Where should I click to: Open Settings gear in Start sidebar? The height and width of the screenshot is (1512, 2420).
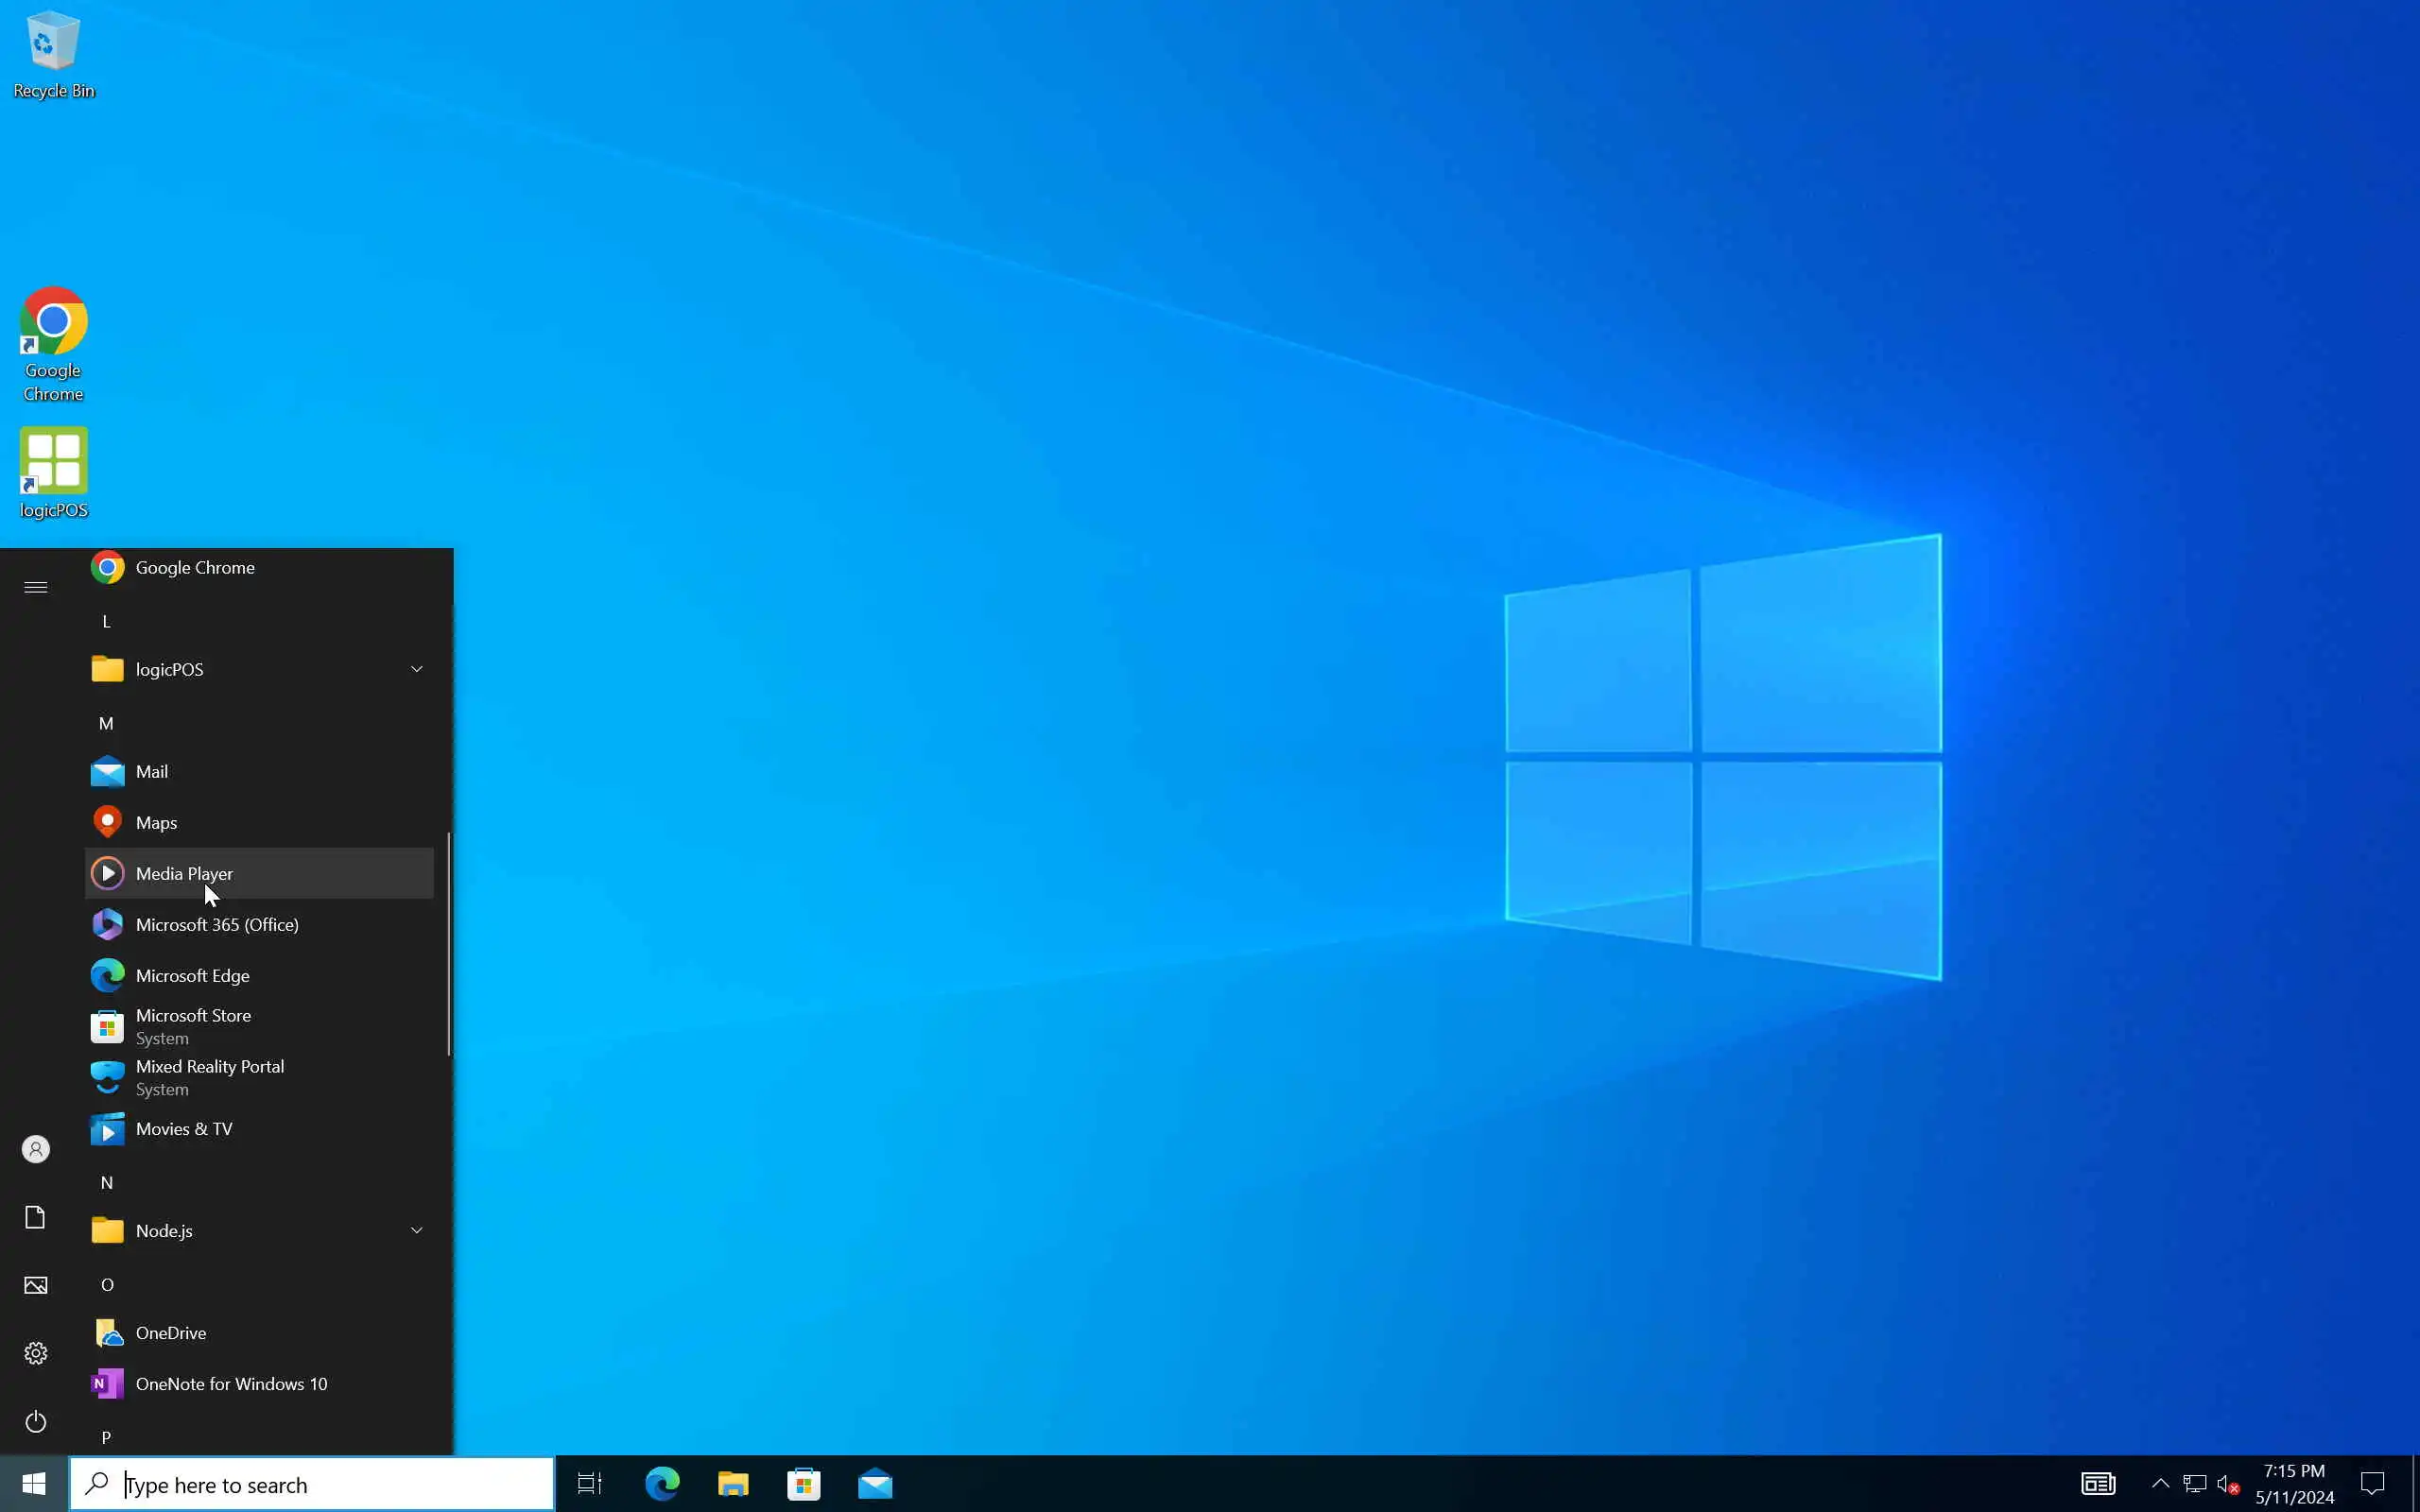pyautogui.click(x=36, y=1353)
